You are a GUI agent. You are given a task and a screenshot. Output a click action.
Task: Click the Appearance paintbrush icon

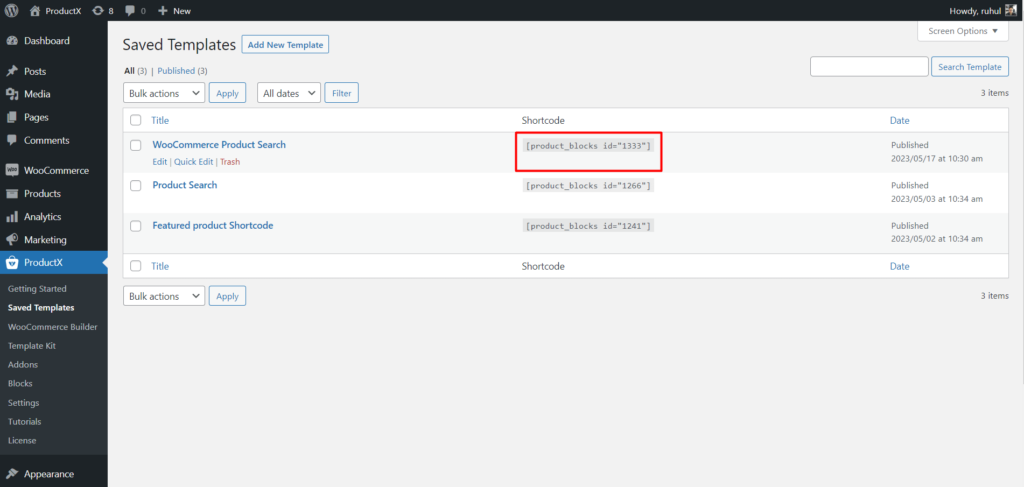[12, 475]
